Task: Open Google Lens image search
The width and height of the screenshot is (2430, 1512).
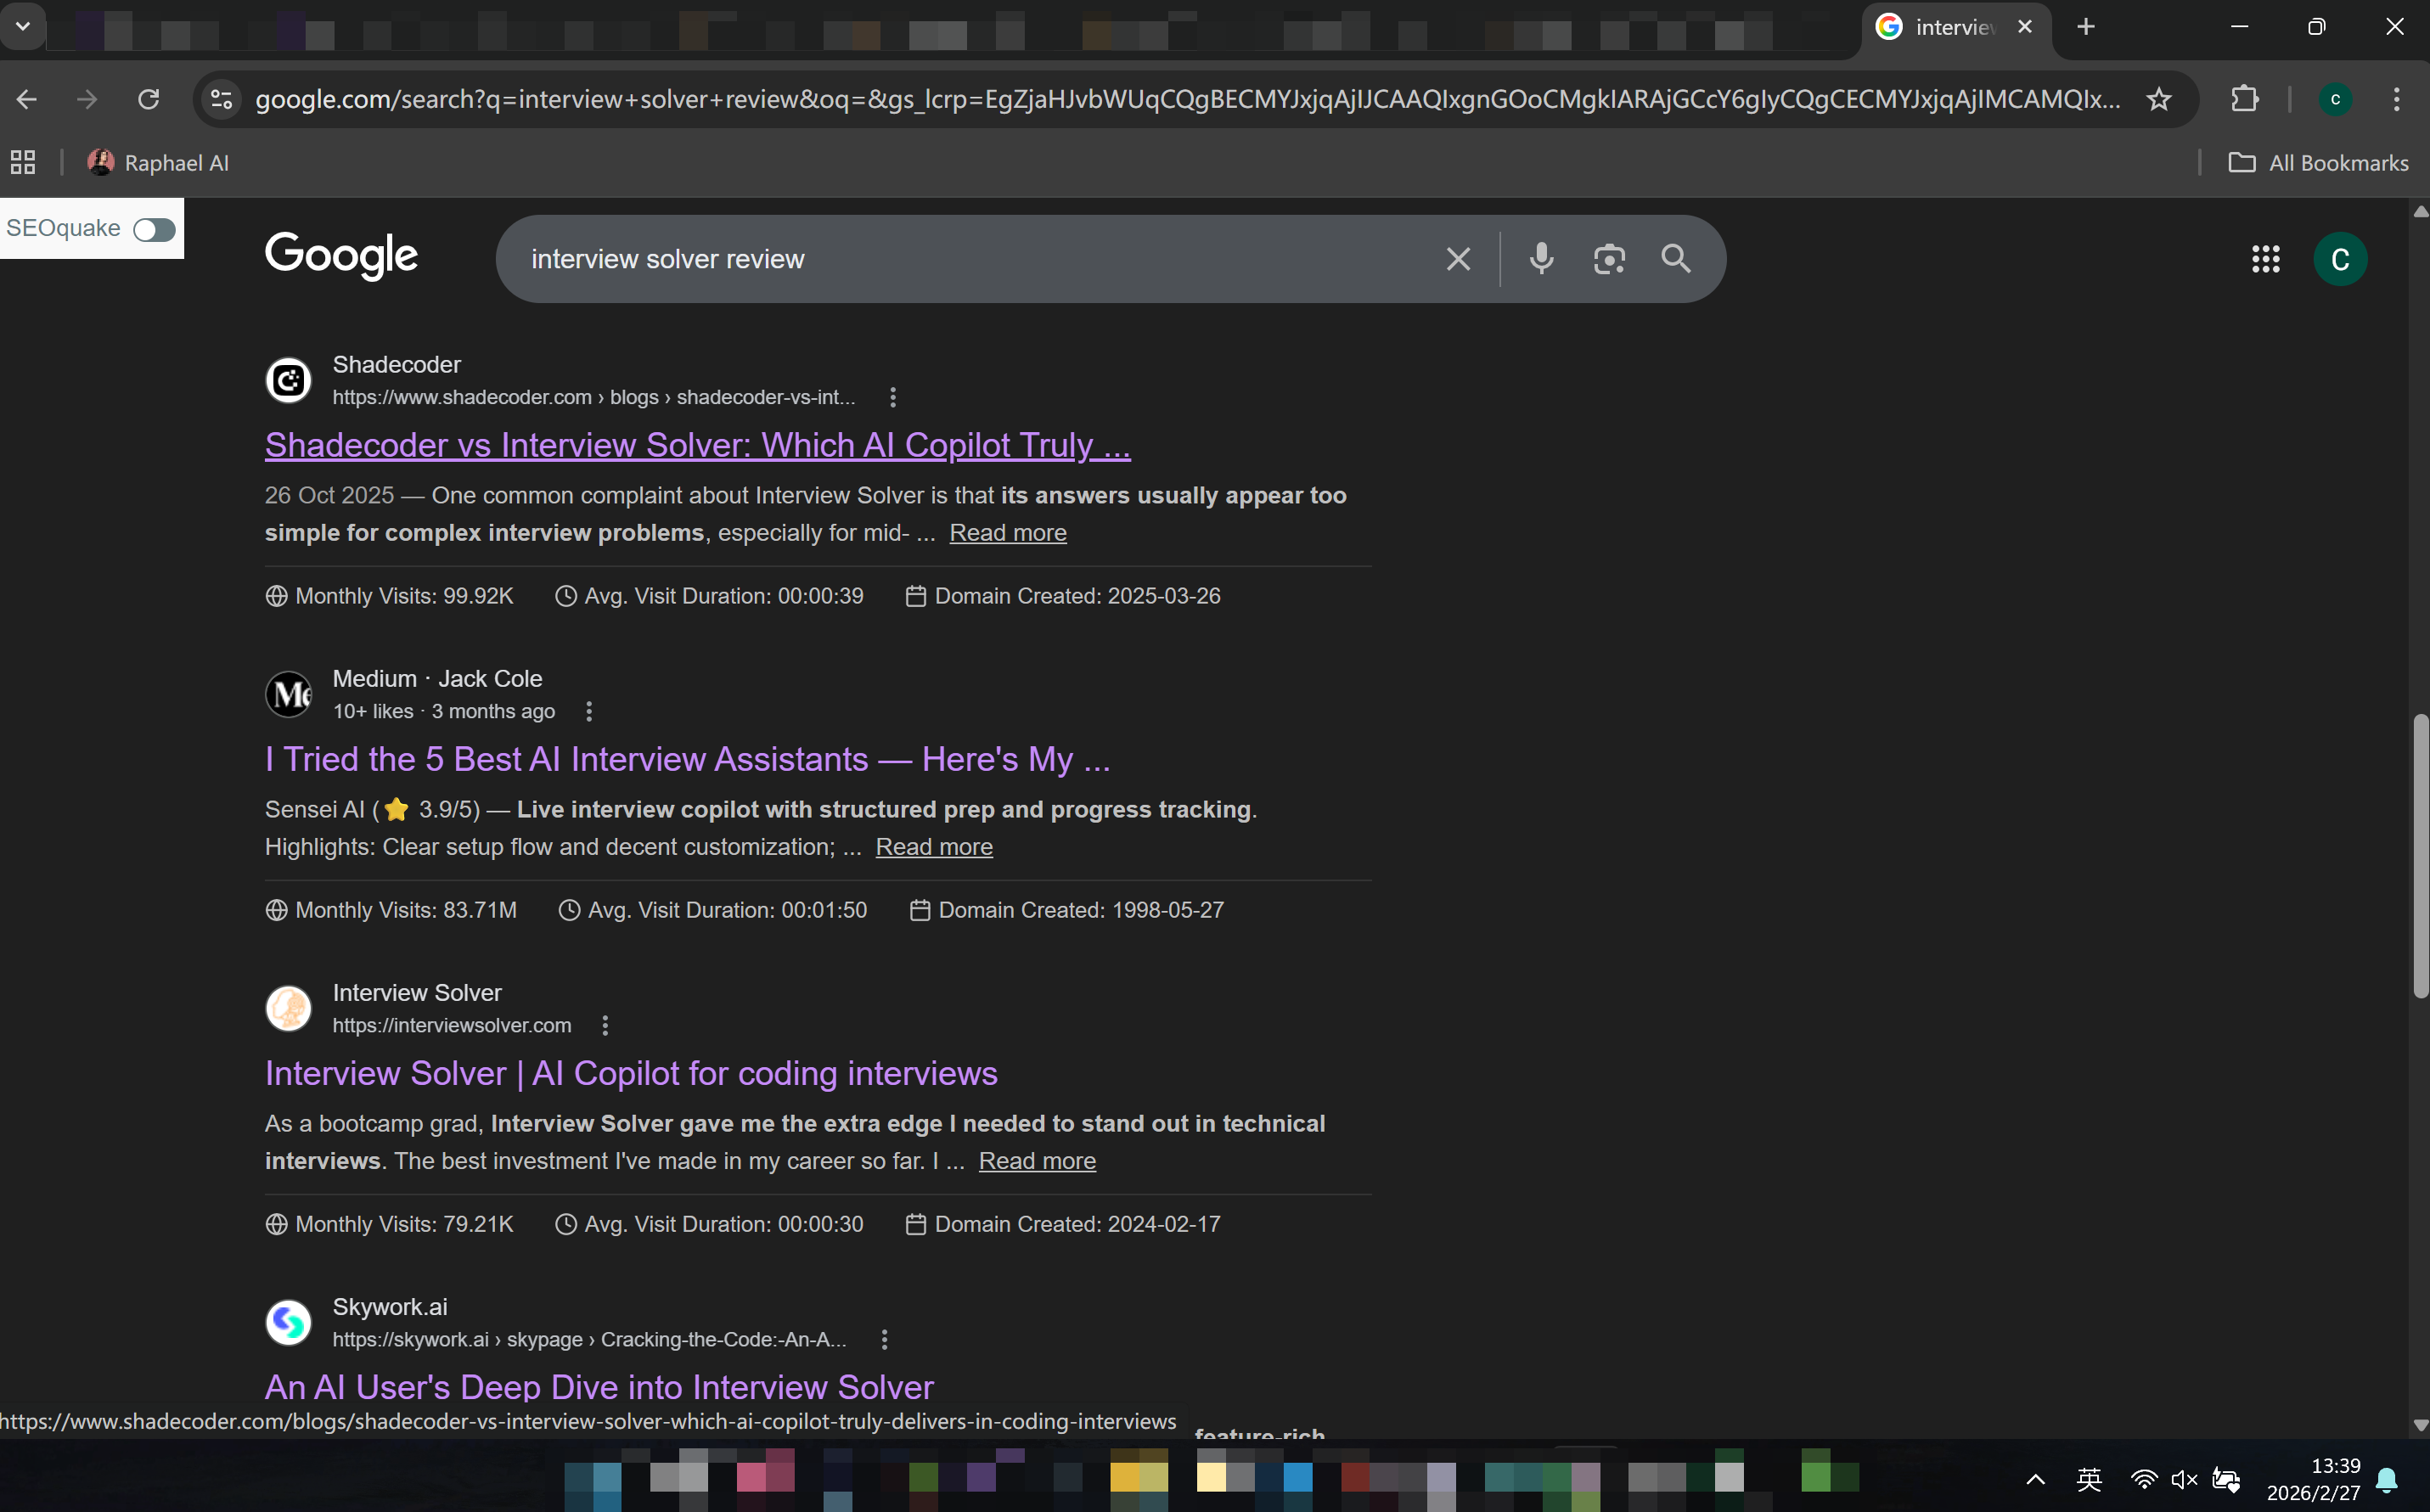Action: (1608, 259)
